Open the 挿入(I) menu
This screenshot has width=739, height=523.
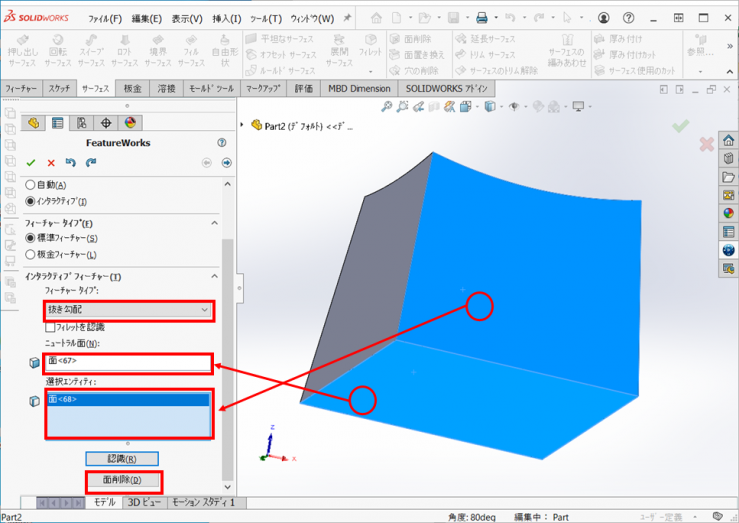225,18
